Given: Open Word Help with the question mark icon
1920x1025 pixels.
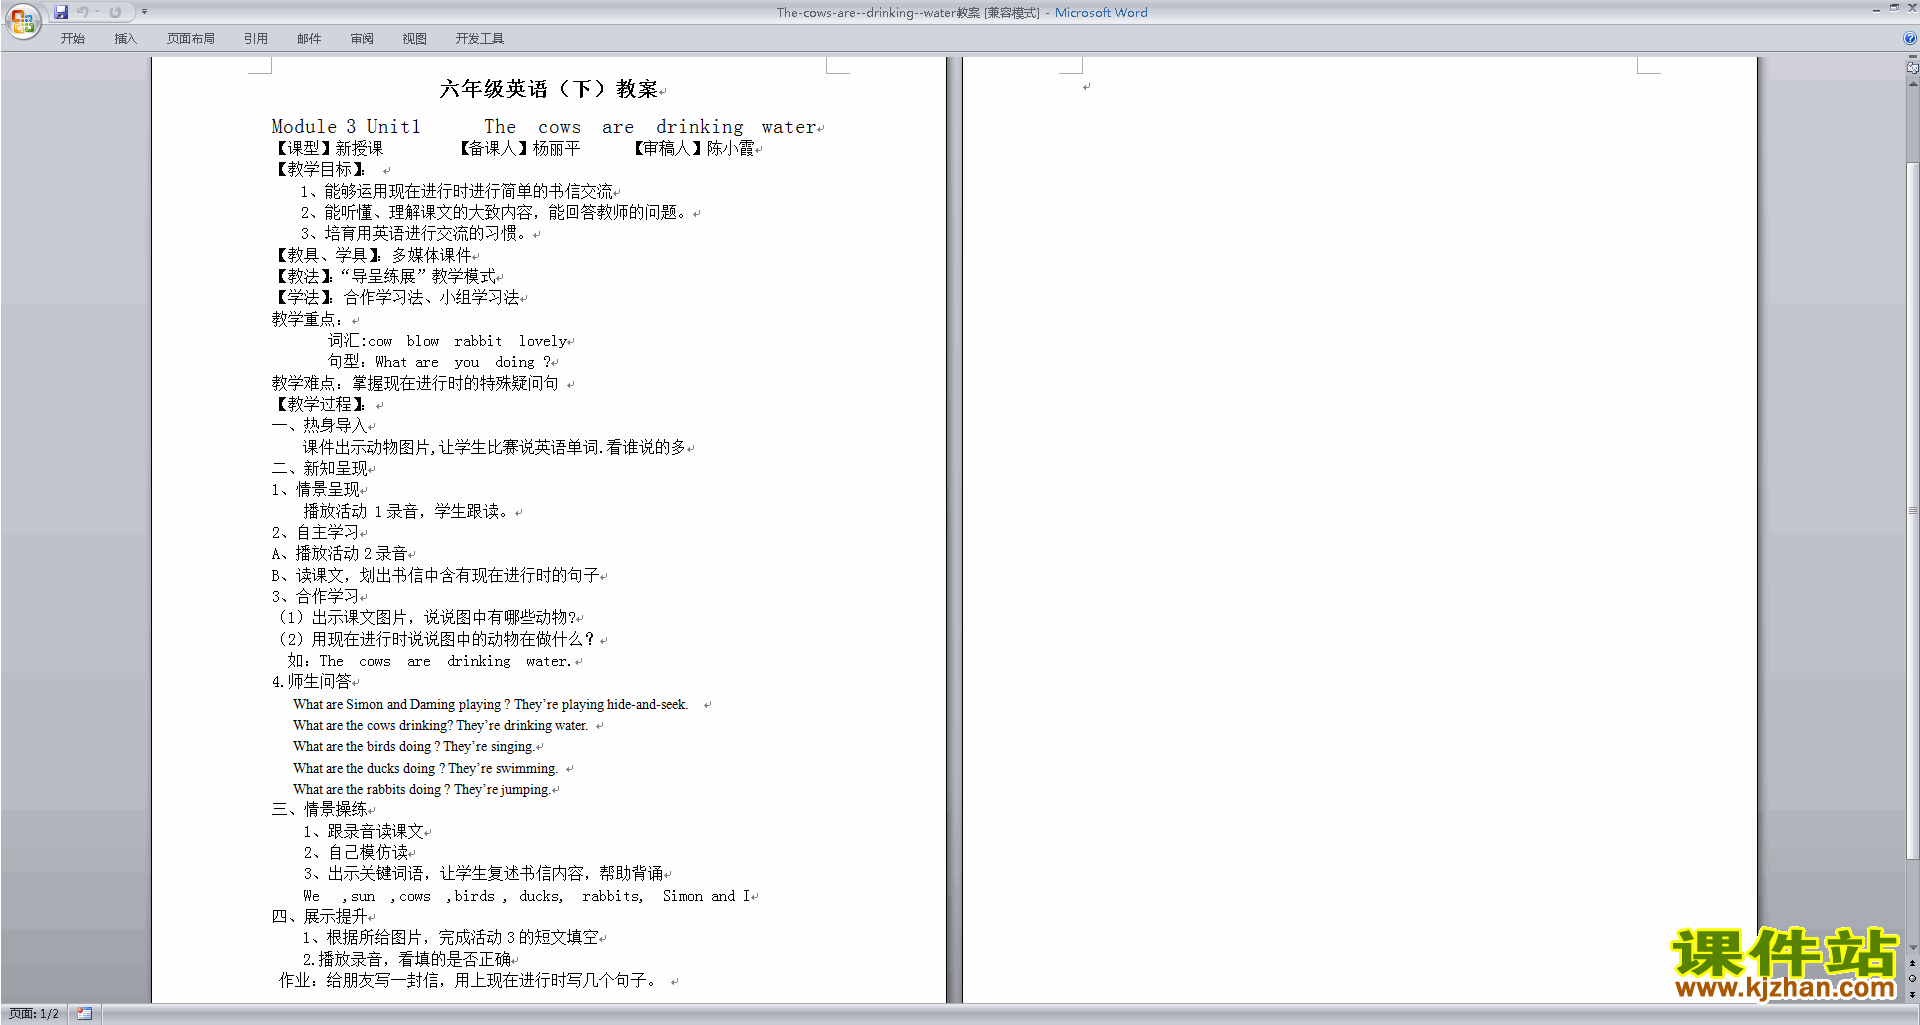Looking at the screenshot, I should (x=1910, y=39).
